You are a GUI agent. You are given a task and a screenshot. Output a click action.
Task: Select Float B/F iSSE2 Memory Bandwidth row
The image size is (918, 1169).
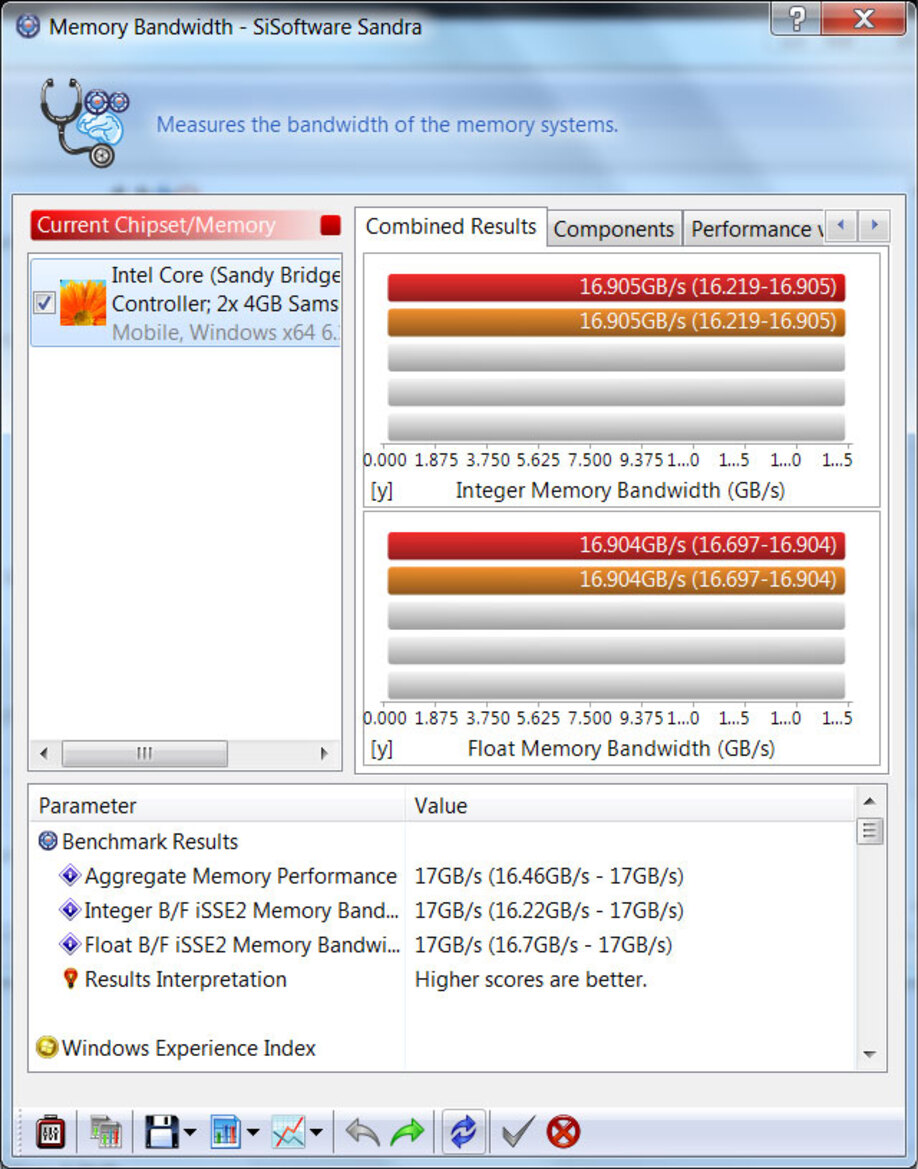[443, 945]
